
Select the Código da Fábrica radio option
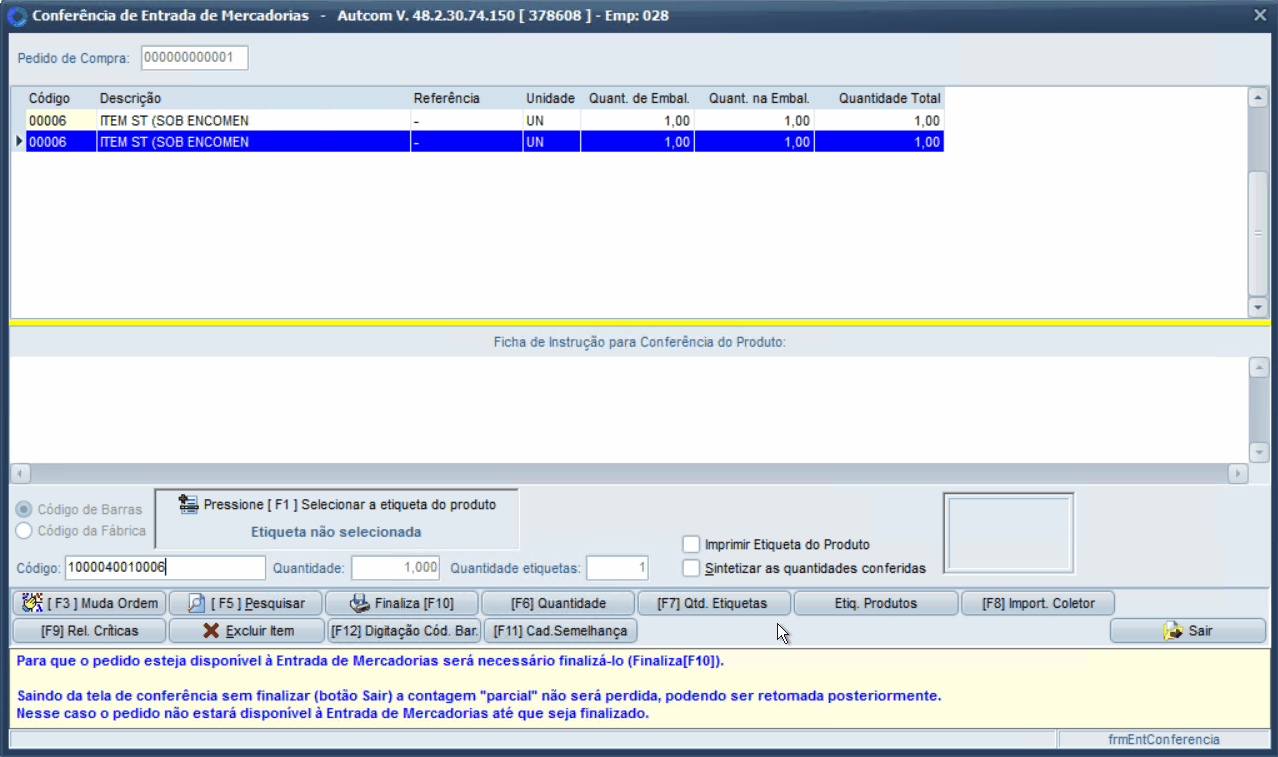[x=24, y=531]
